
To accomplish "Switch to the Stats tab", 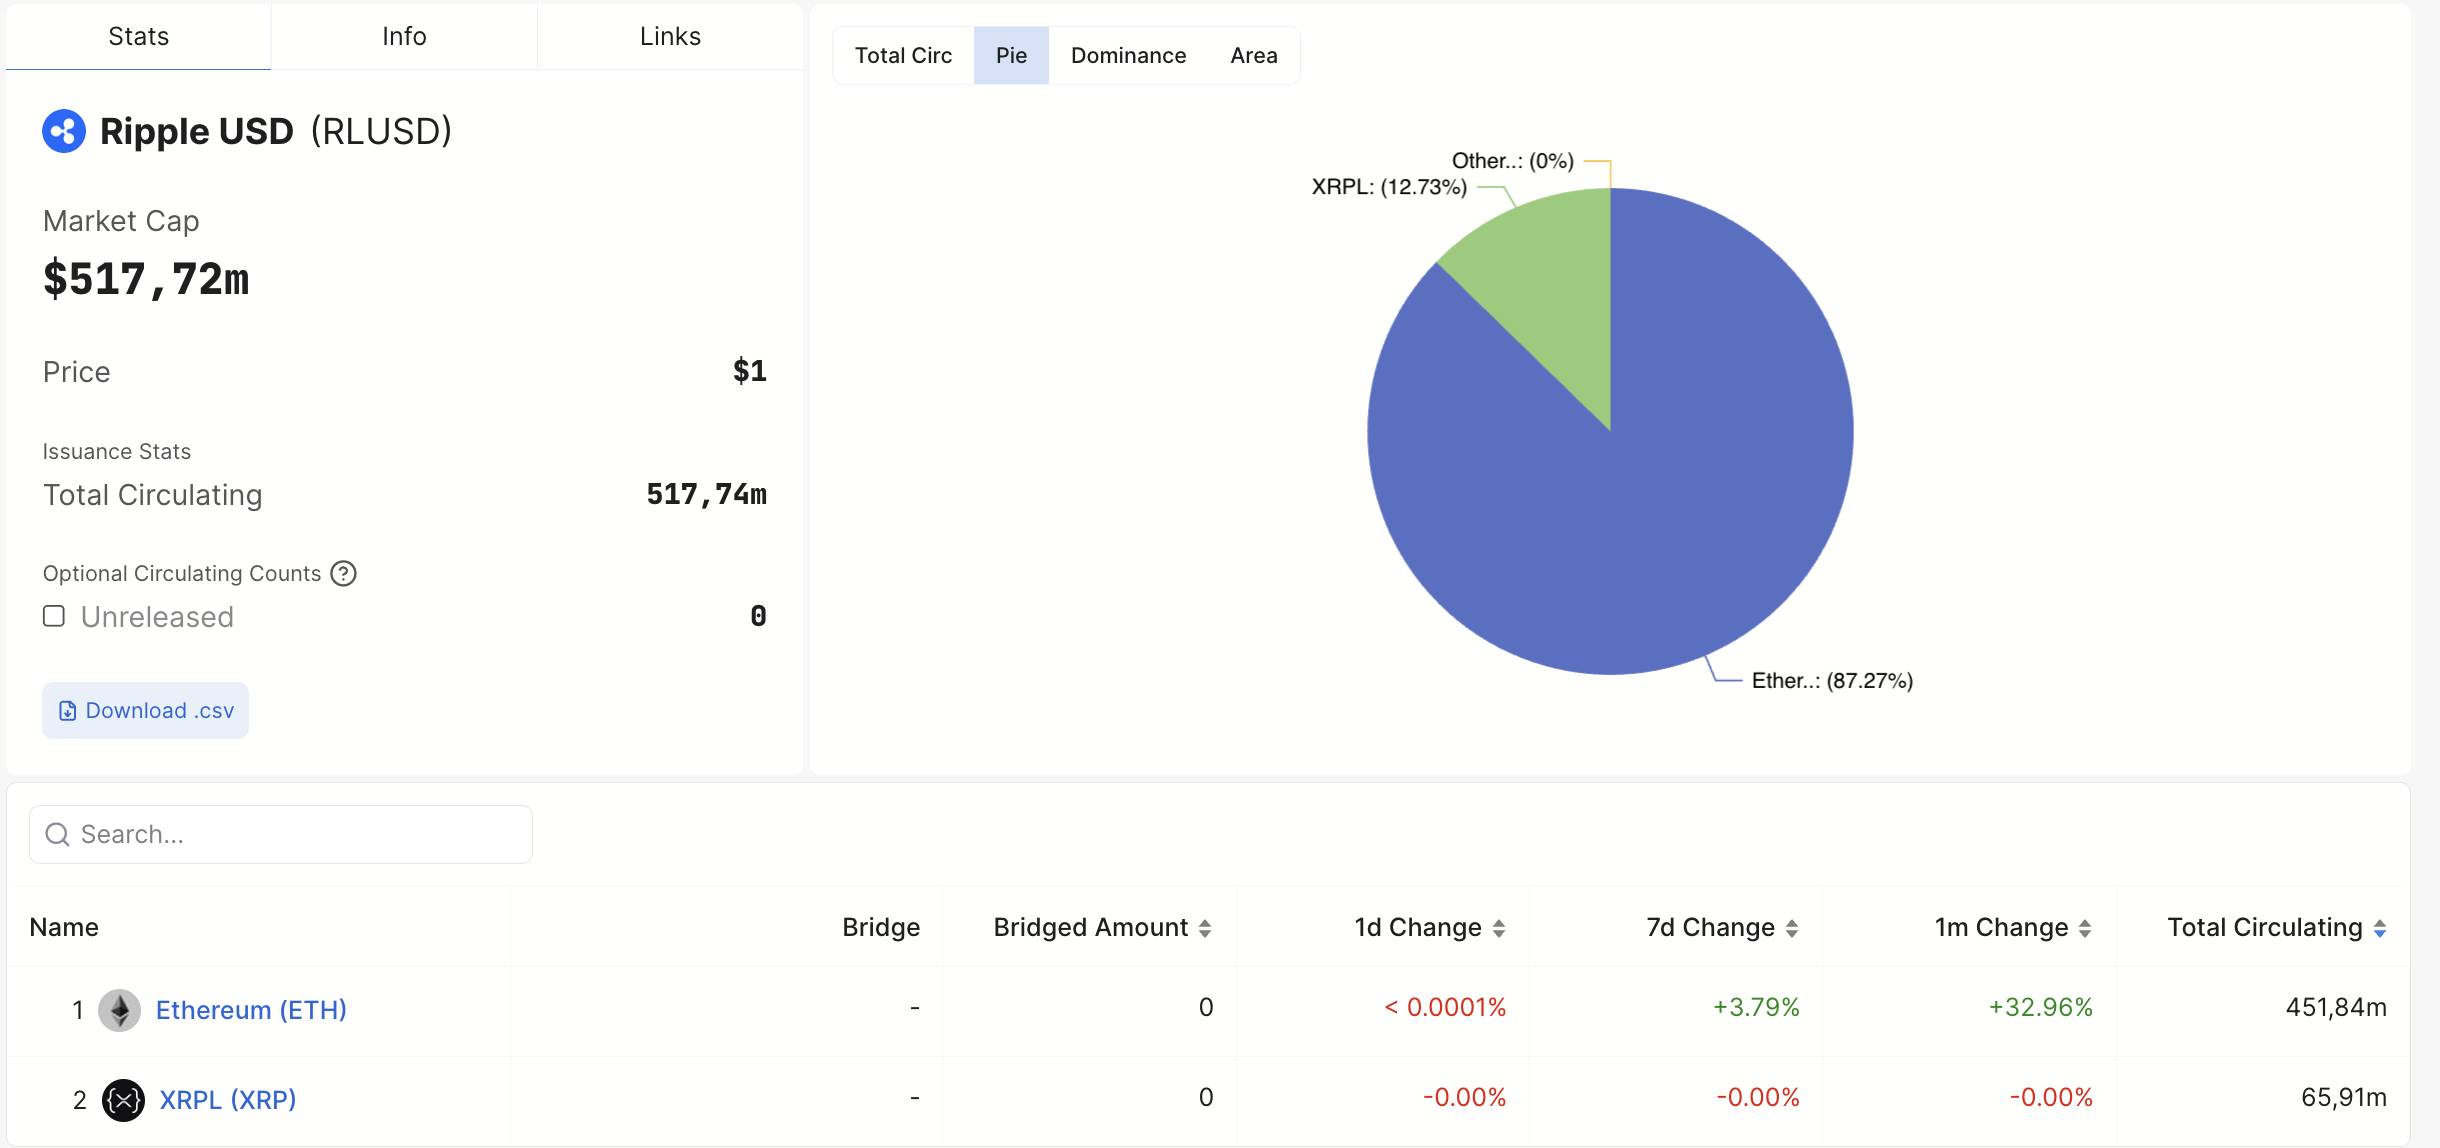I will point(138,36).
